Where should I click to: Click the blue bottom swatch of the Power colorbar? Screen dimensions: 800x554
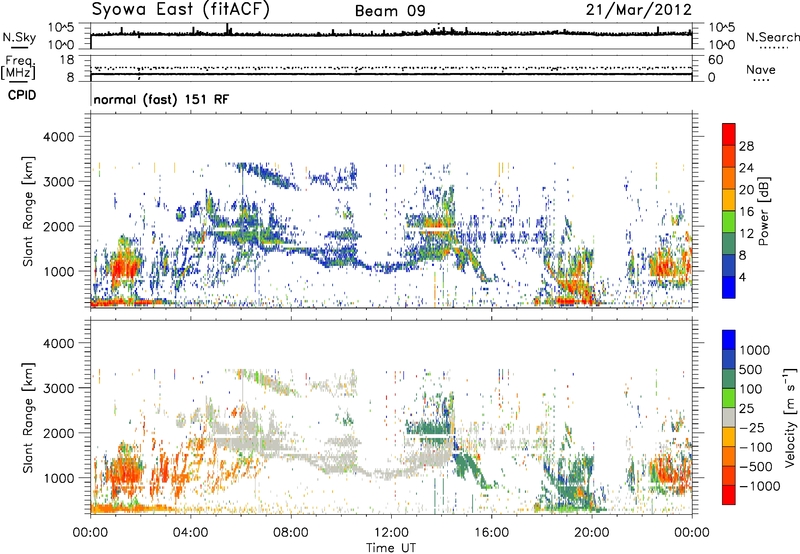pos(729,287)
